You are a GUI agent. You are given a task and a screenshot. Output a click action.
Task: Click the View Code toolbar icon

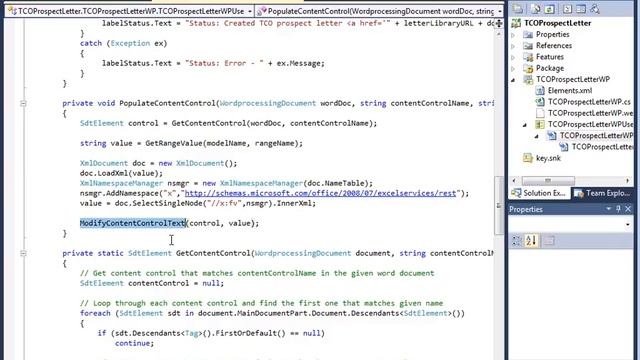tap(567, 8)
